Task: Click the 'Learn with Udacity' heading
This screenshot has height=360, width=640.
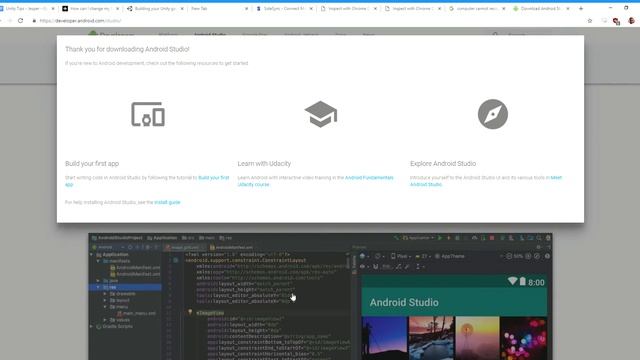Action: [x=264, y=163]
